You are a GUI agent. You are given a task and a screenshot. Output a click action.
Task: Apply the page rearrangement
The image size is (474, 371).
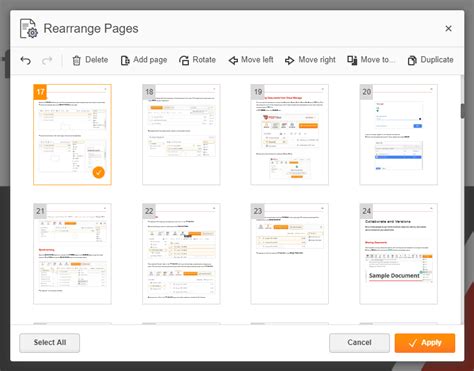click(x=425, y=343)
